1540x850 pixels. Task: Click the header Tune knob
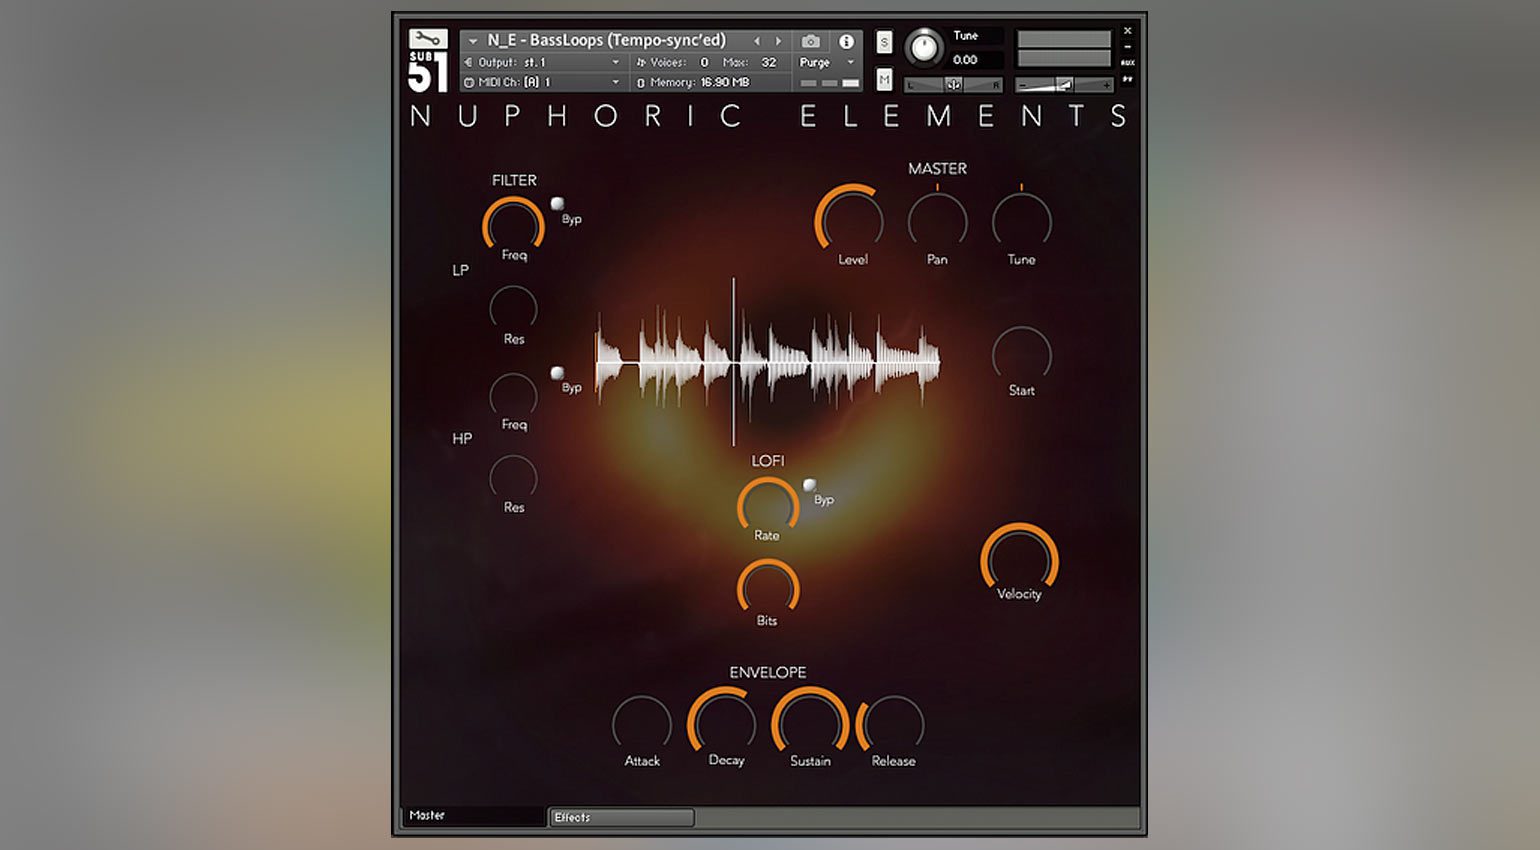click(924, 47)
